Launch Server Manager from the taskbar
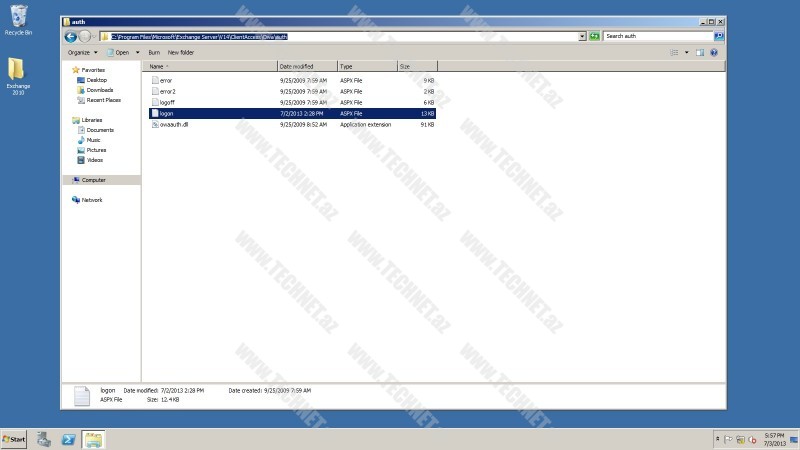 [x=44, y=439]
